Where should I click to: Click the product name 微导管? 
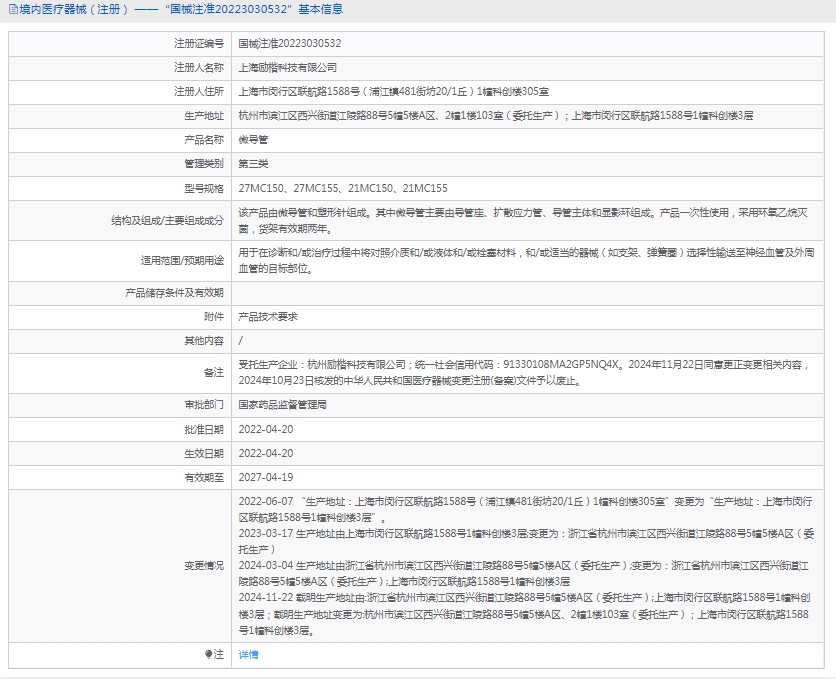click(x=253, y=140)
